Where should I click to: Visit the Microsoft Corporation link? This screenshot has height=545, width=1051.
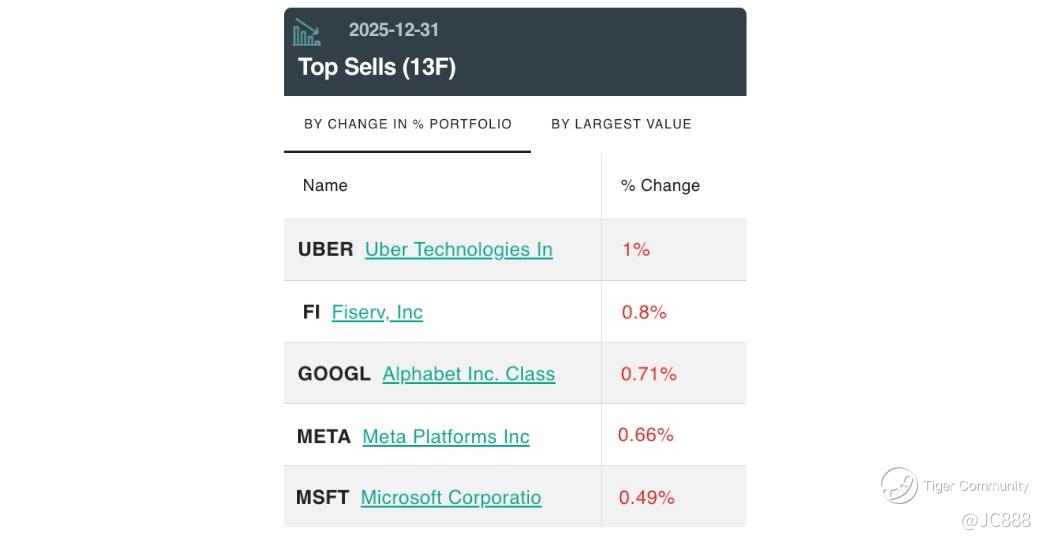pyautogui.click(x=450, y=497)
